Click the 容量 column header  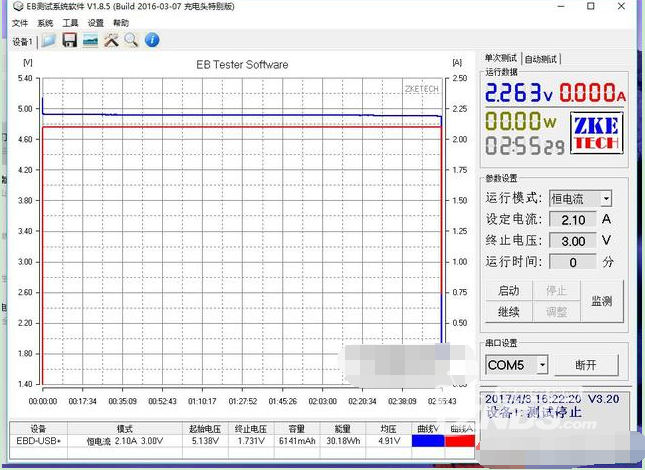[x=297, y=429]
